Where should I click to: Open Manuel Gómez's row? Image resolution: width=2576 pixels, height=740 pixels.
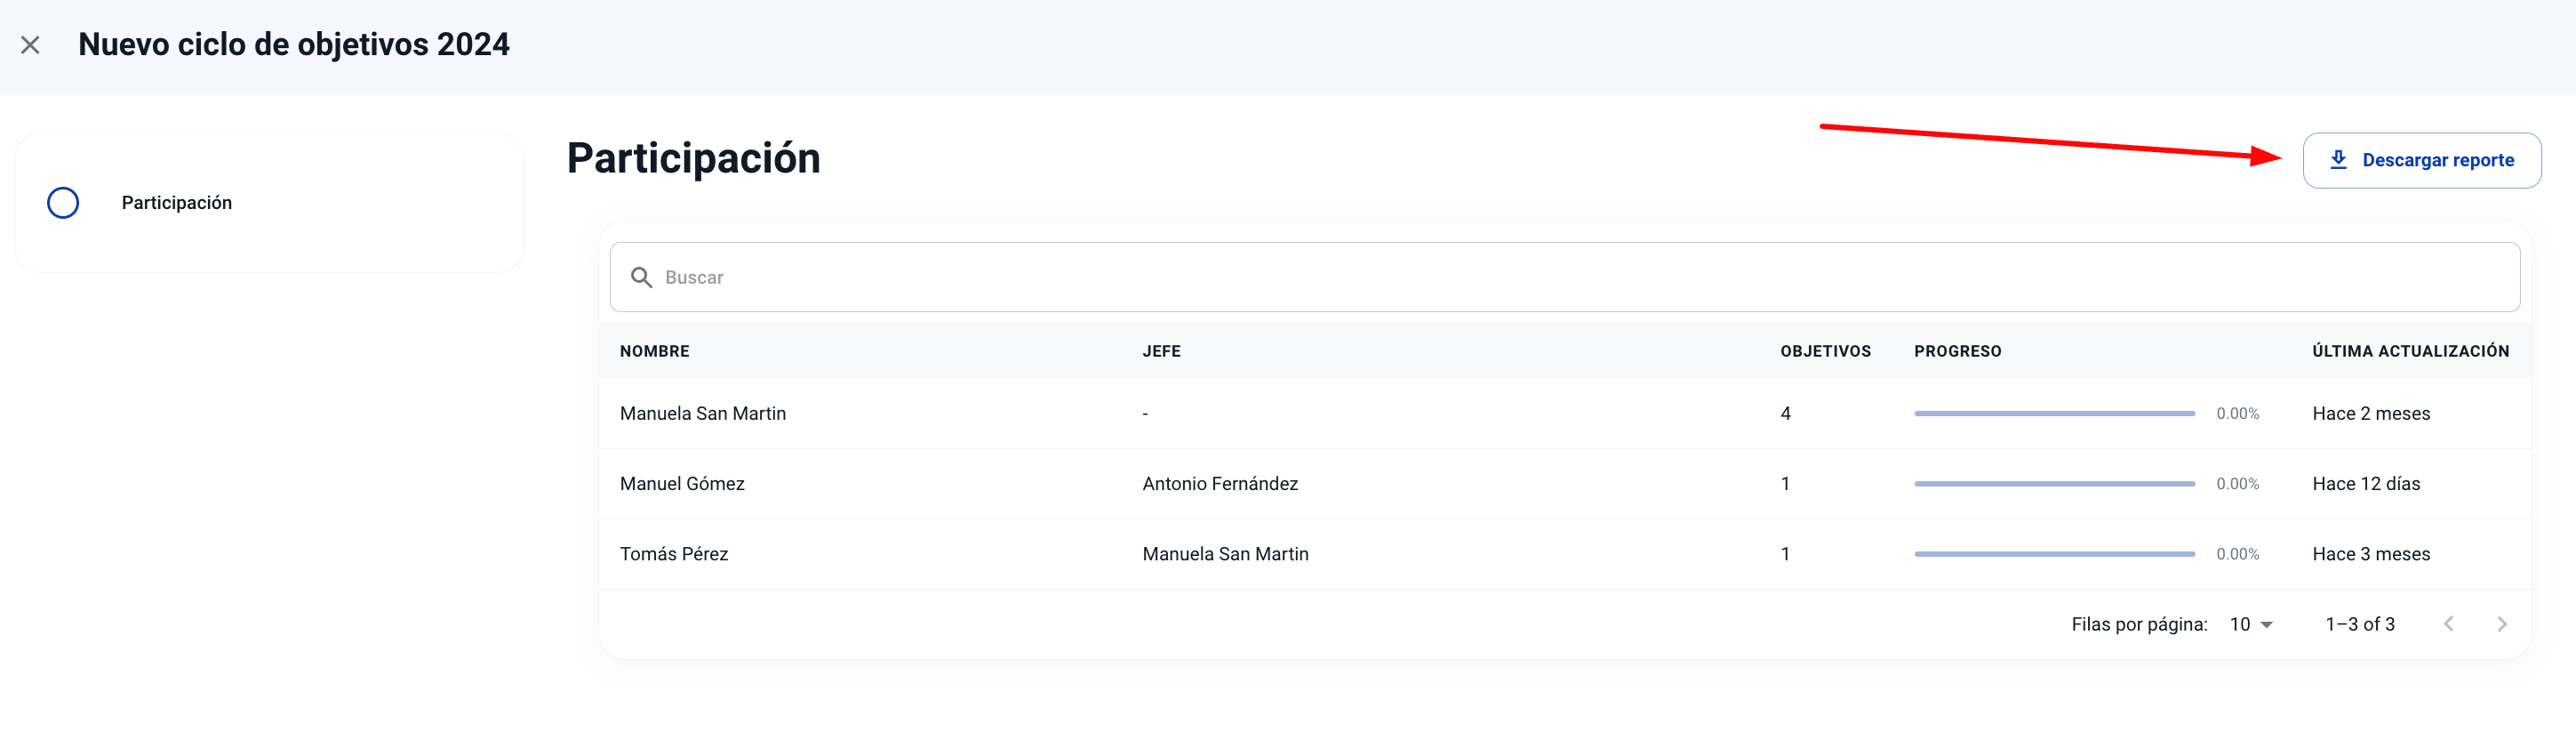coord(682,484)
